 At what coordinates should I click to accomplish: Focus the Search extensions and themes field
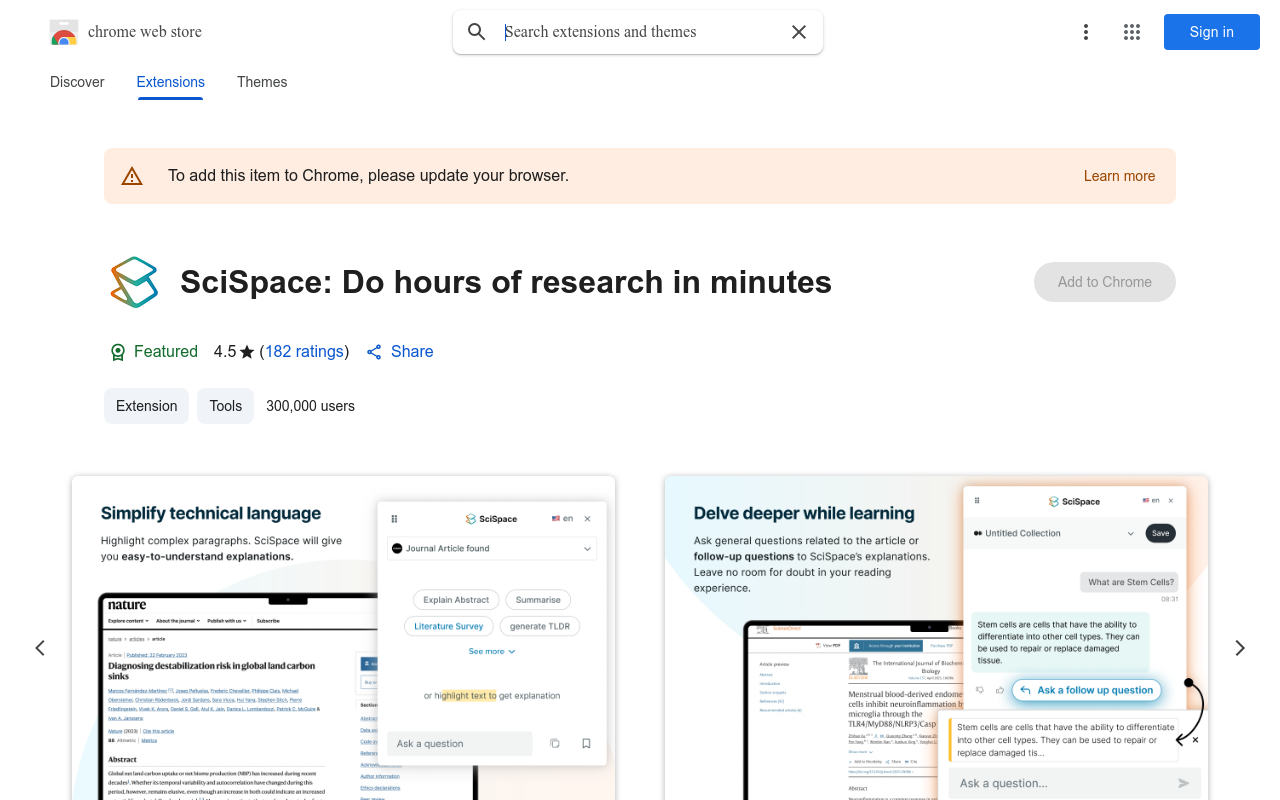[x=640, y=32]
